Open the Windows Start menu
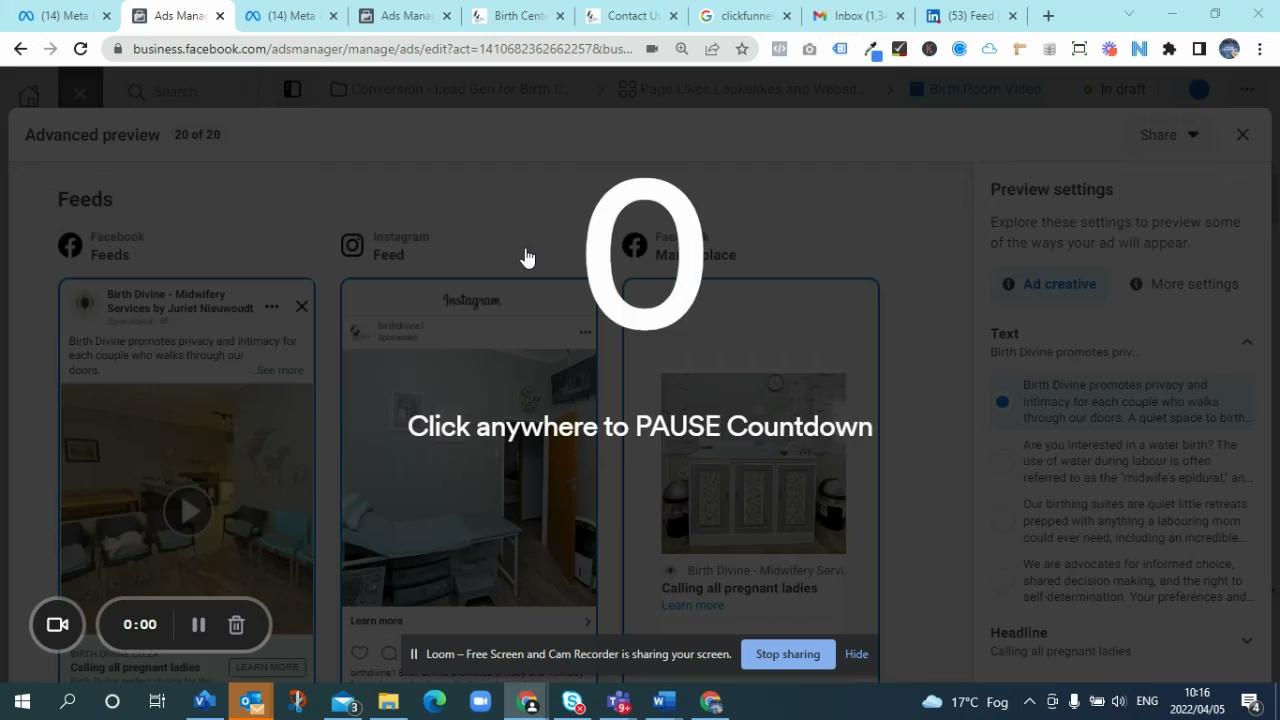The width and height of the screenshot is (1280, 720). tap(22, 701)
